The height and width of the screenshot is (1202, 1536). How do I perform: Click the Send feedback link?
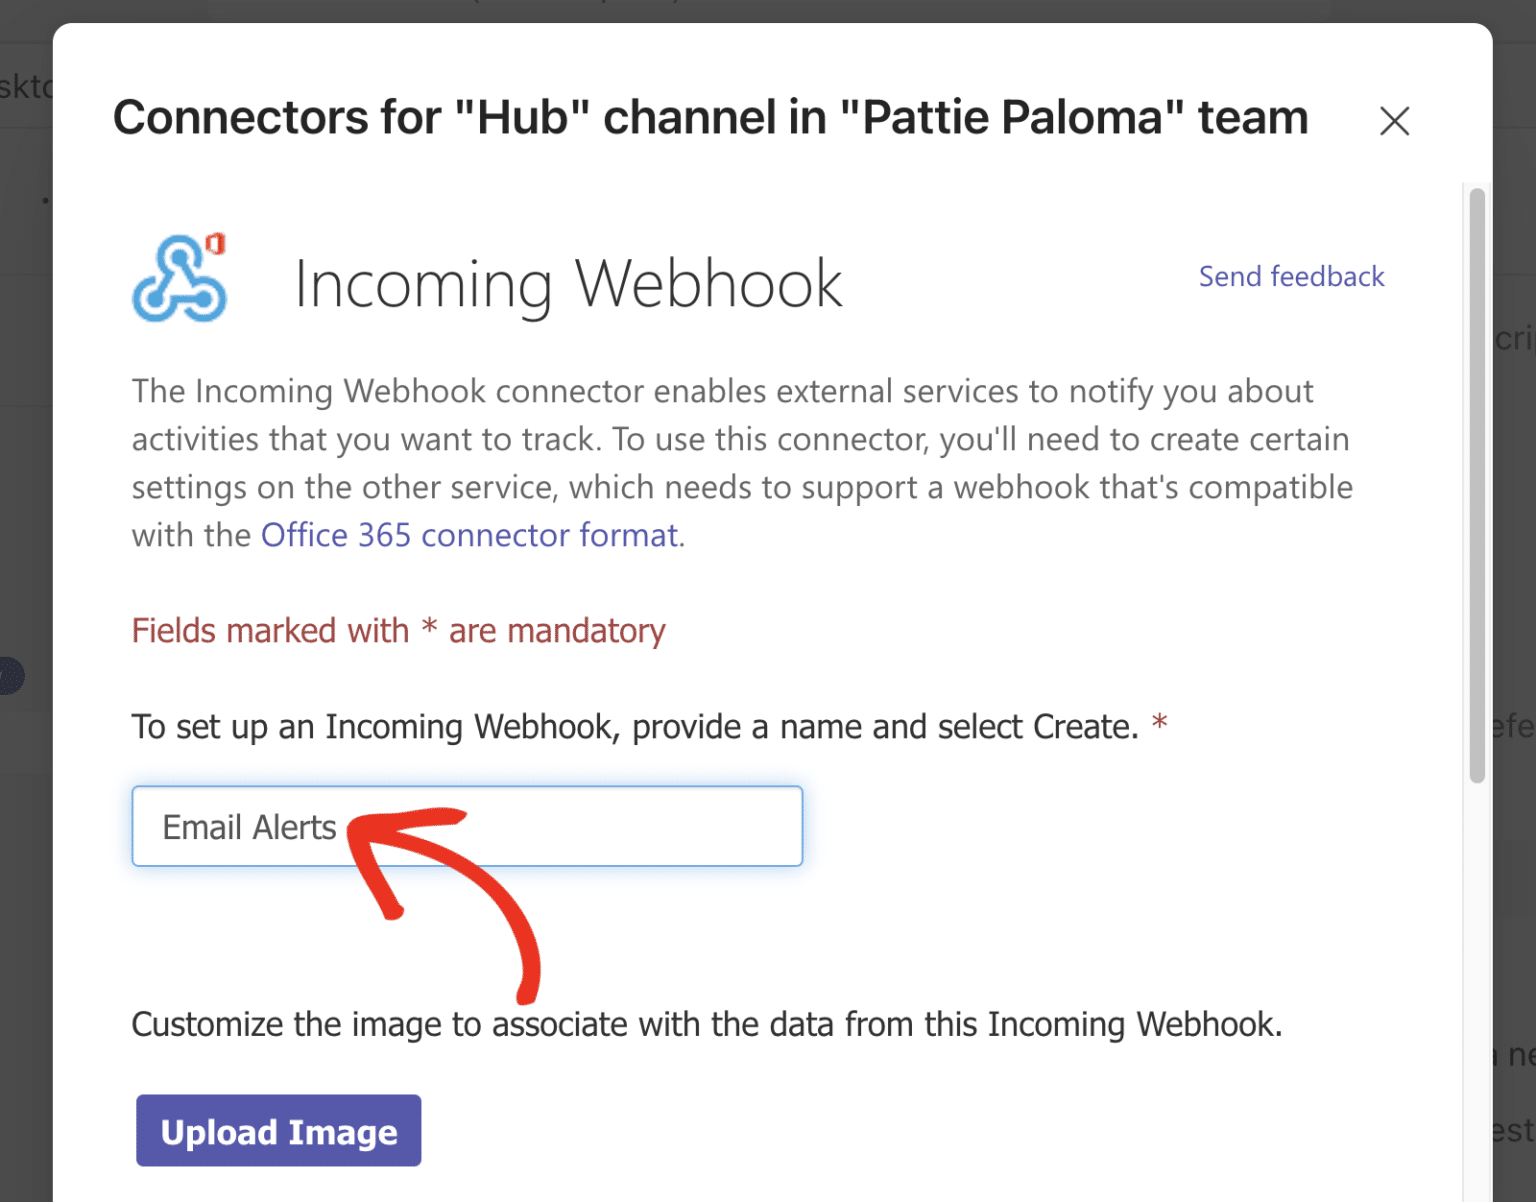[1291, 276]
